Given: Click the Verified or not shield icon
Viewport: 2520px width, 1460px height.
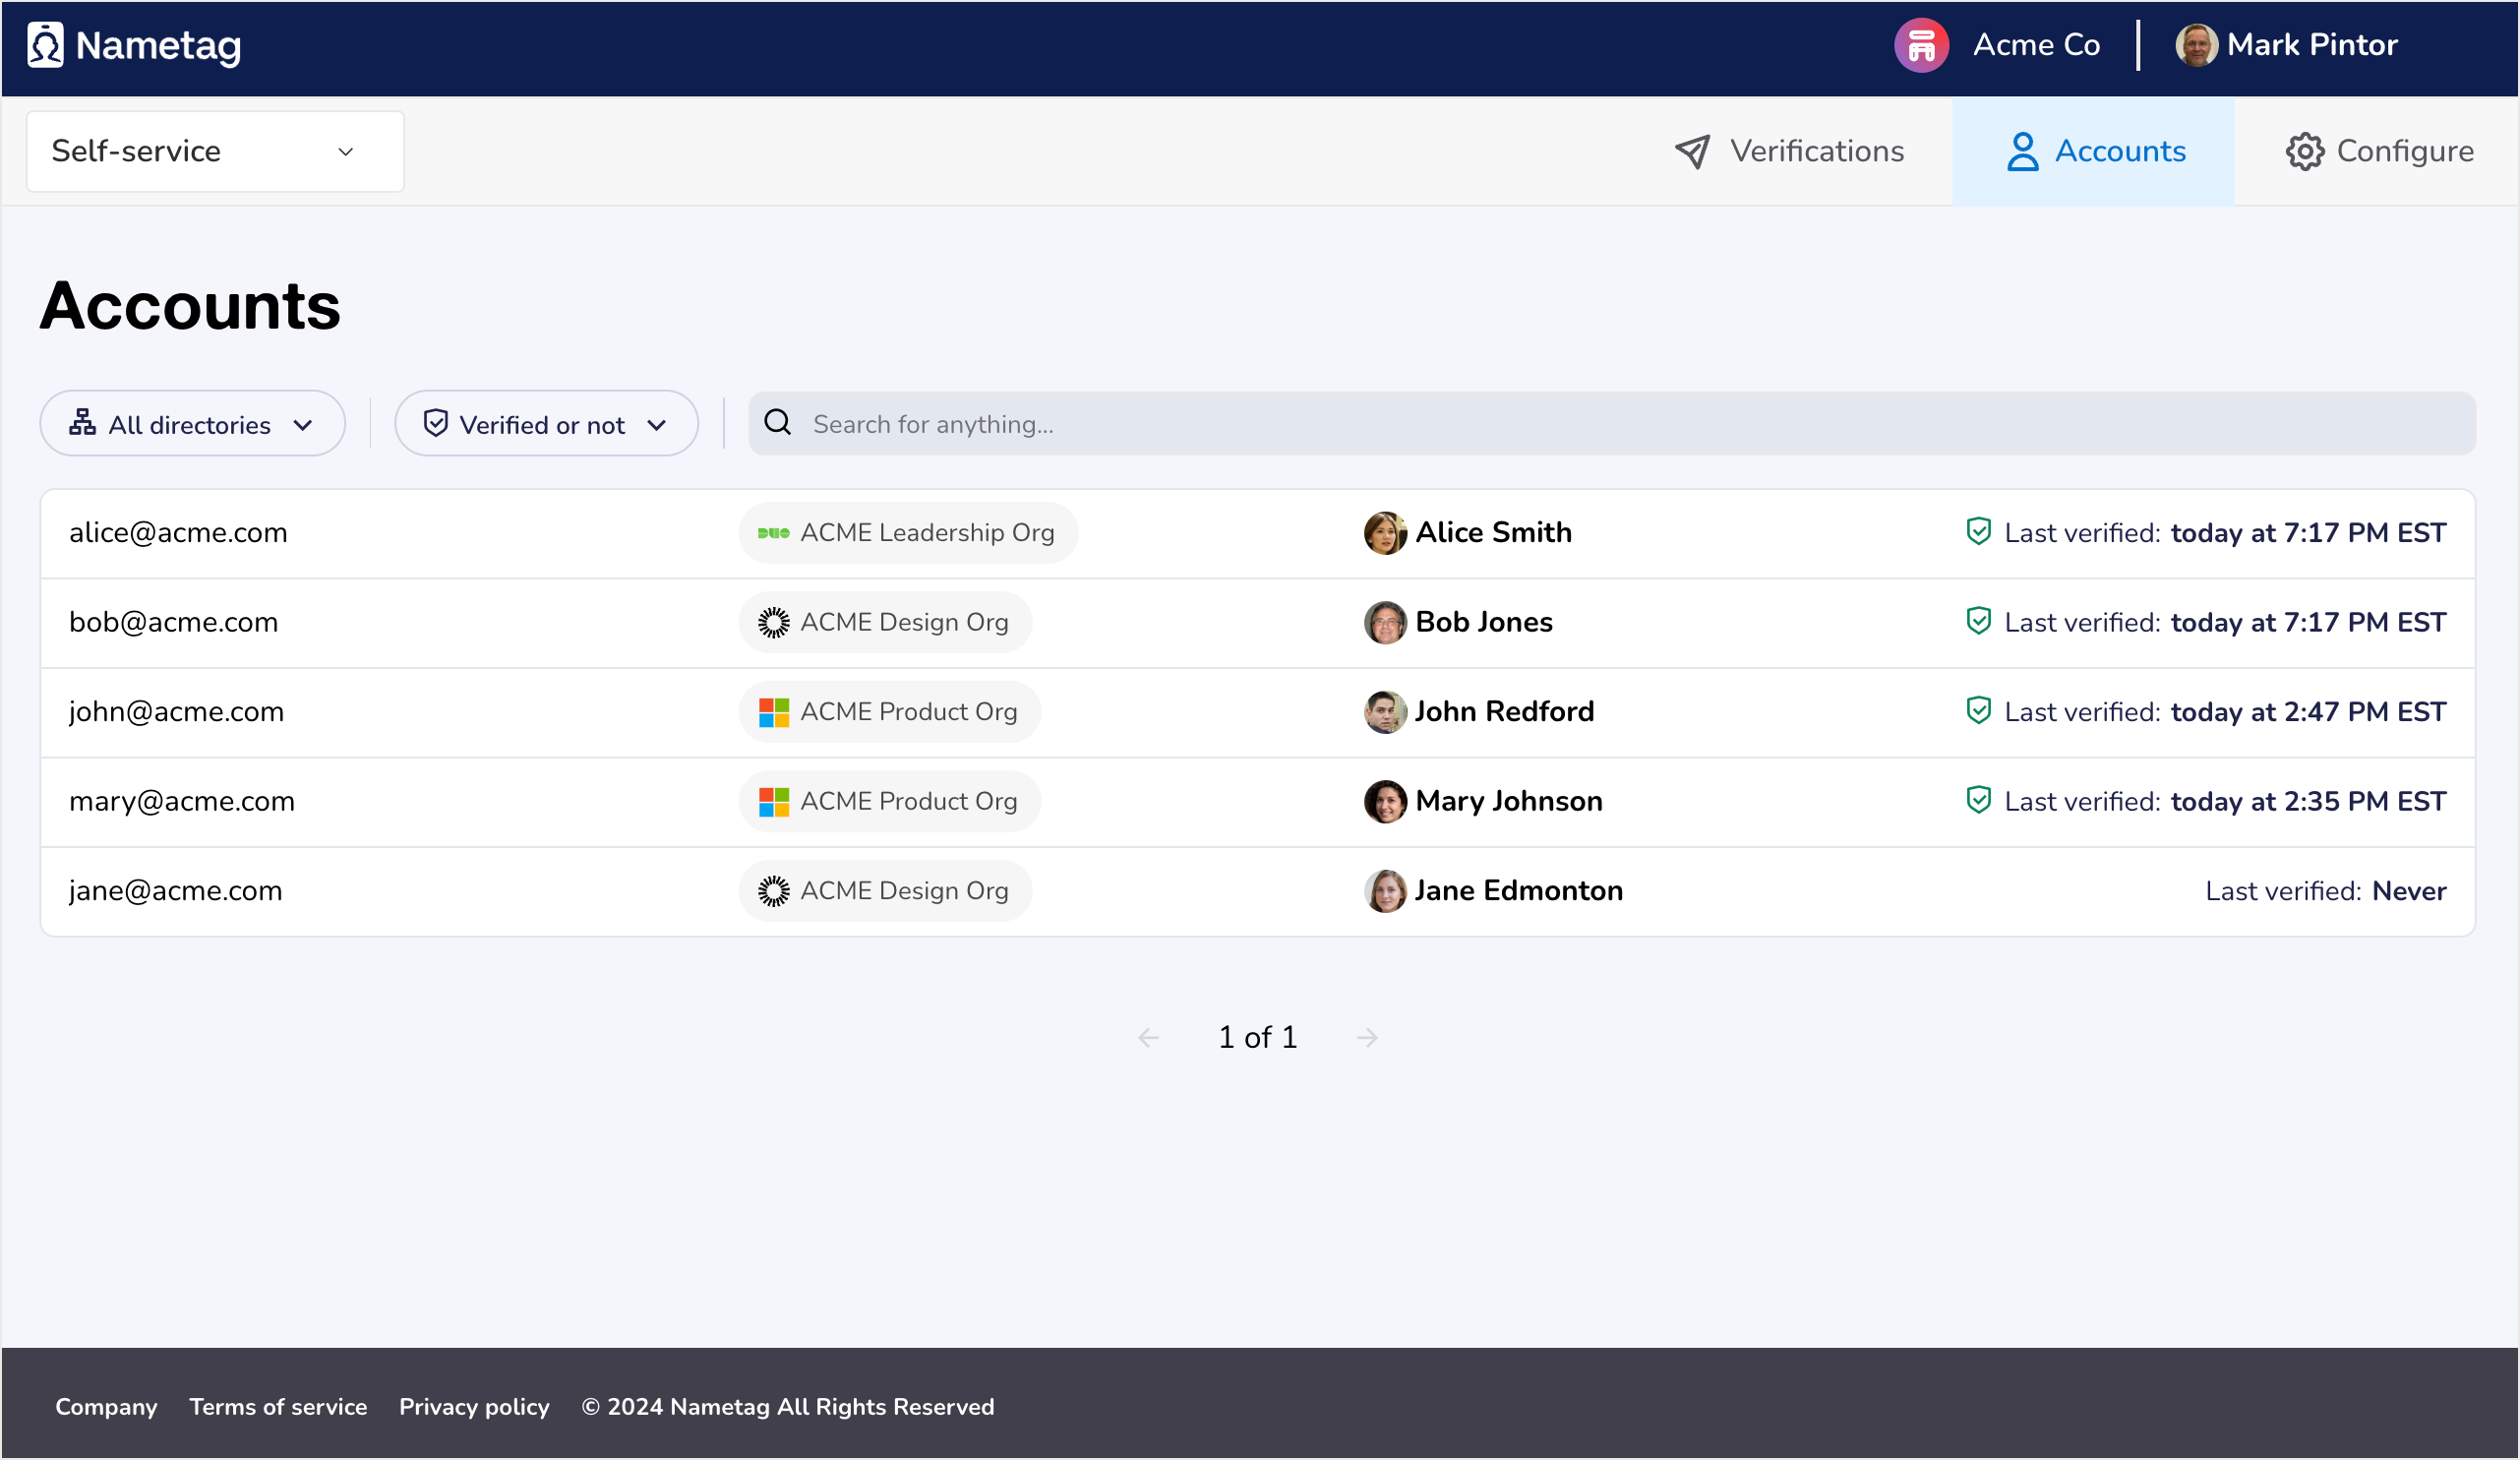Looking at the screenshot, I should click(435, 423).
